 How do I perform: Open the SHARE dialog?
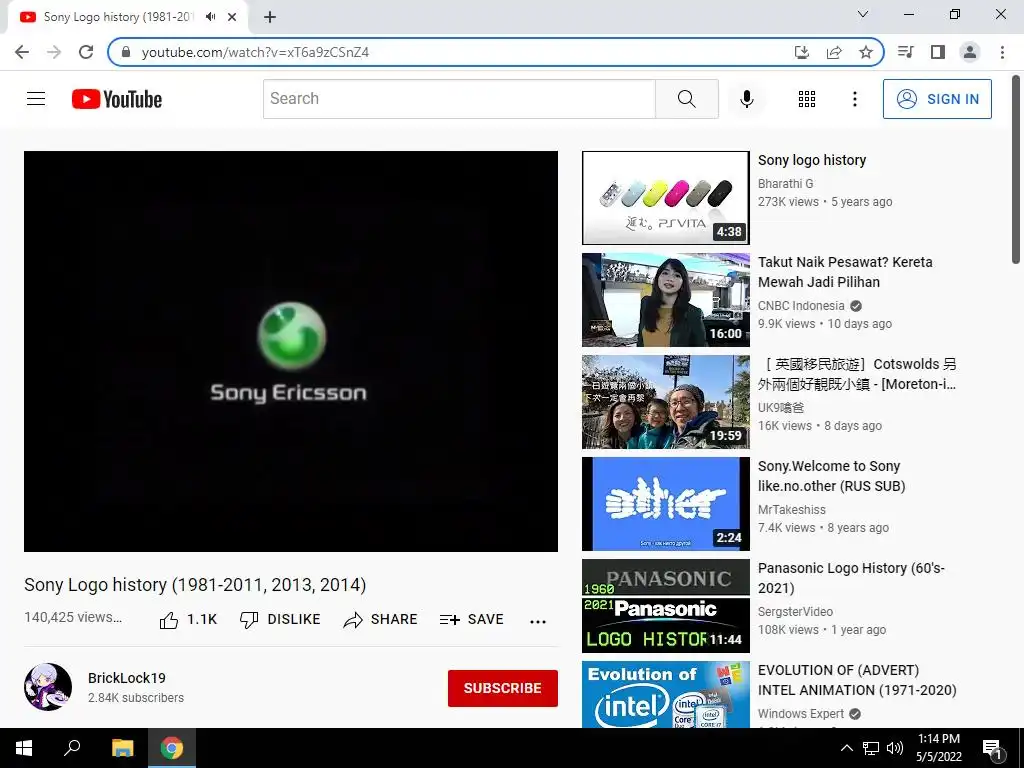380,620
